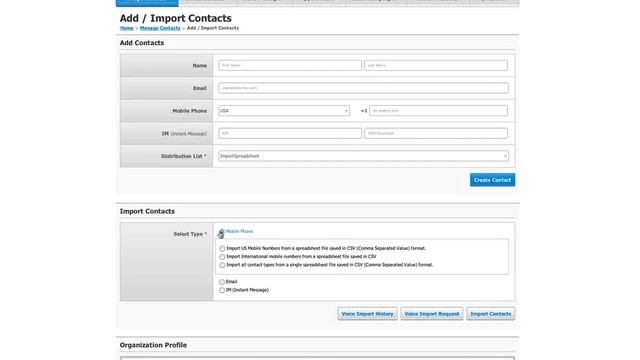The height and width of the screenshot is (360, 640).
Task: Click the 'Add / Import Contacts' breadcrumb text
Action: [x=213, y=28]
